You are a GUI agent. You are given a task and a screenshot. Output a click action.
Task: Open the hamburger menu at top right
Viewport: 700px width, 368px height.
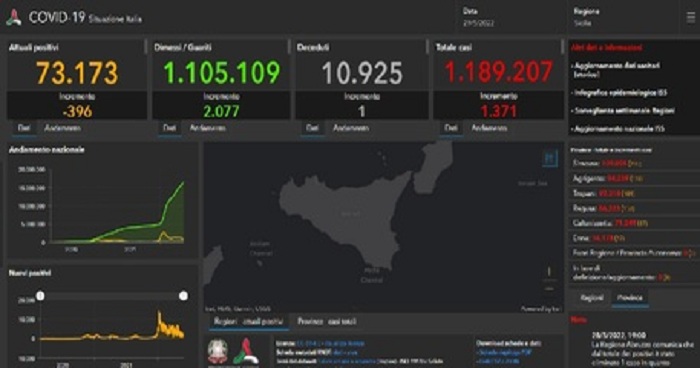pos(690,17)
